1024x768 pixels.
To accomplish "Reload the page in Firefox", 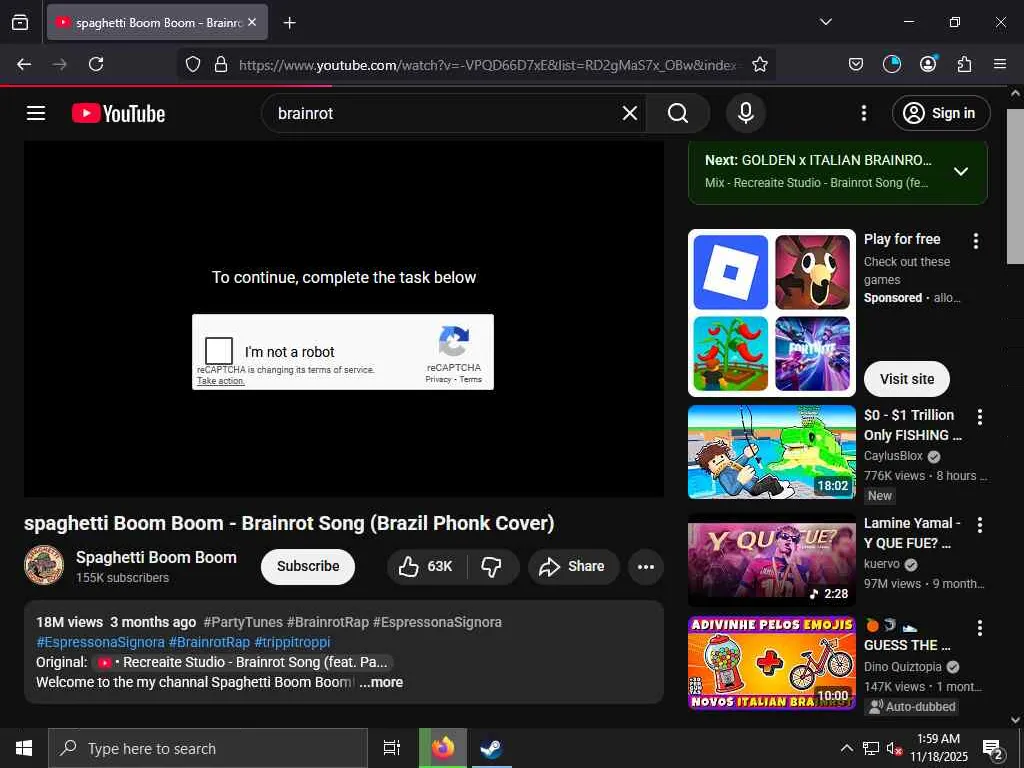I will coord(96,64).
